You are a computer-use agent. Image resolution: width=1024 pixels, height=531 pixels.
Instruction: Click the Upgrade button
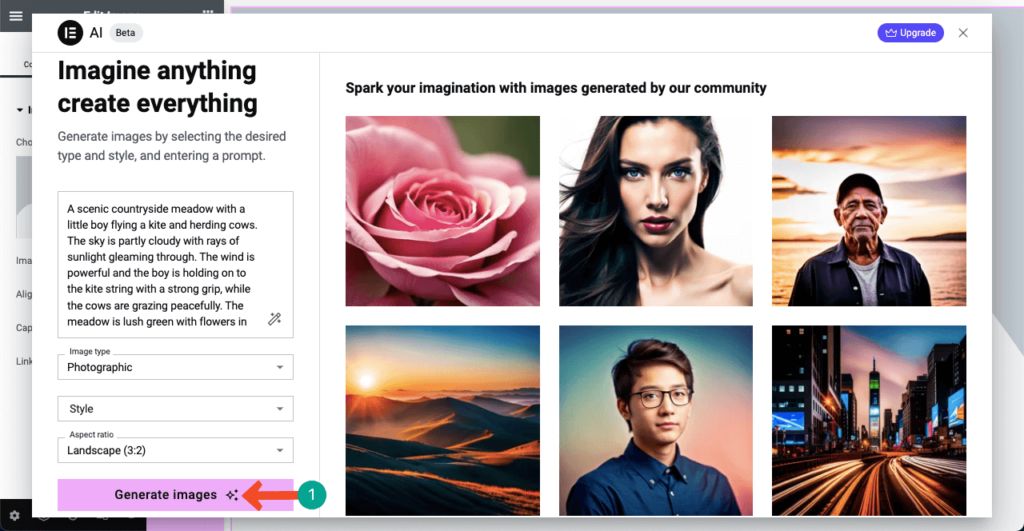(x=910, y=33)
